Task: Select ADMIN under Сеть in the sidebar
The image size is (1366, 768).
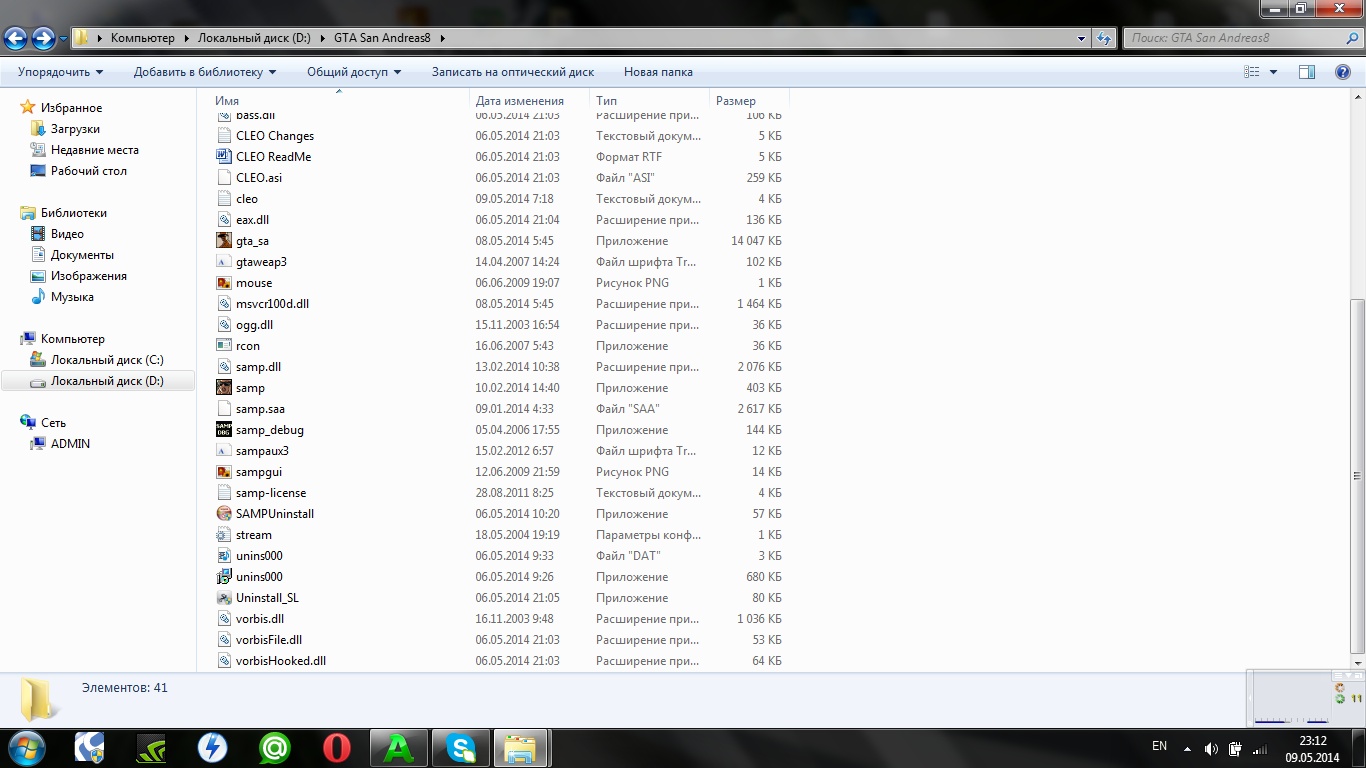Action: click(x=70, y=444)
